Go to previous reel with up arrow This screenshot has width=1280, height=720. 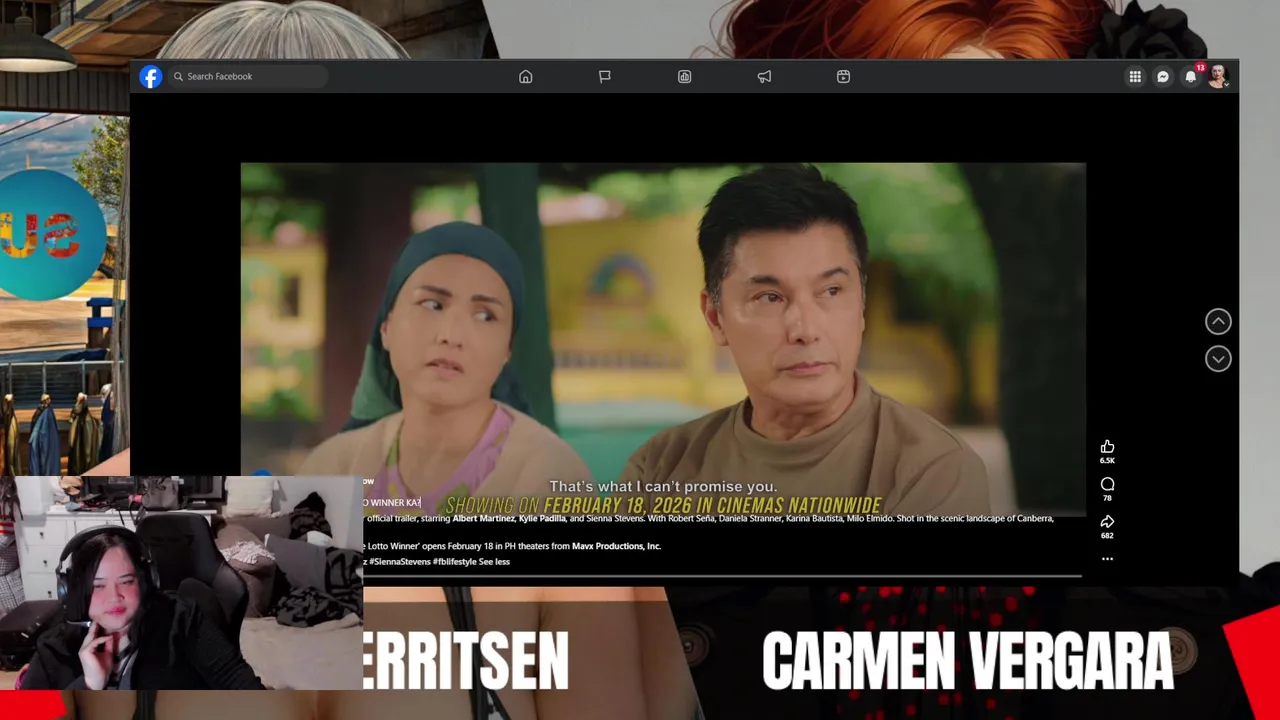coord(1218,321)
